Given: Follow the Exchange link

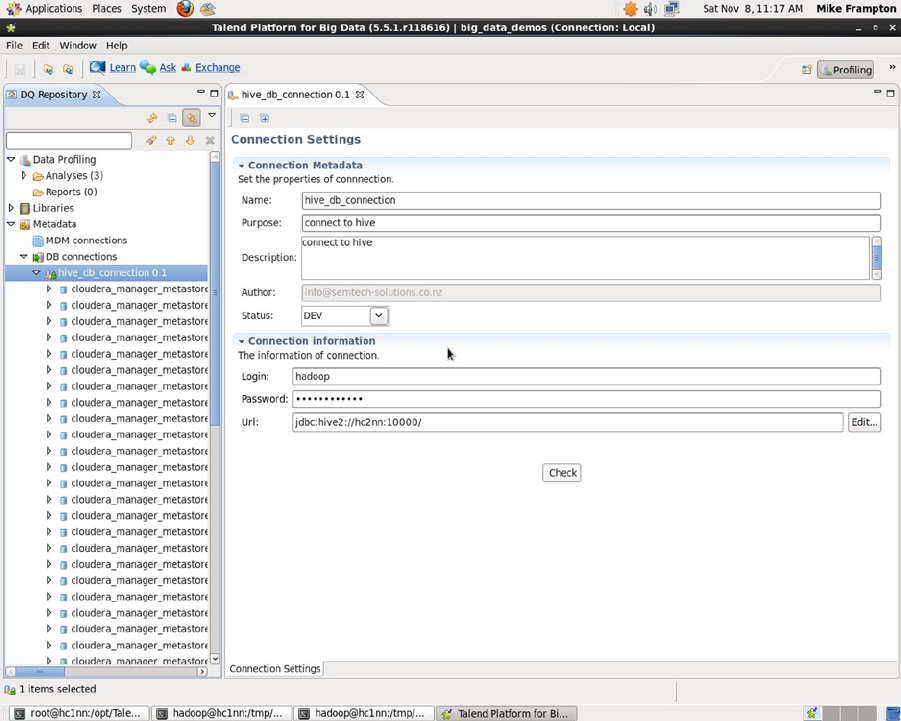Looking at the screenshot, I should [x=218, y=68].
